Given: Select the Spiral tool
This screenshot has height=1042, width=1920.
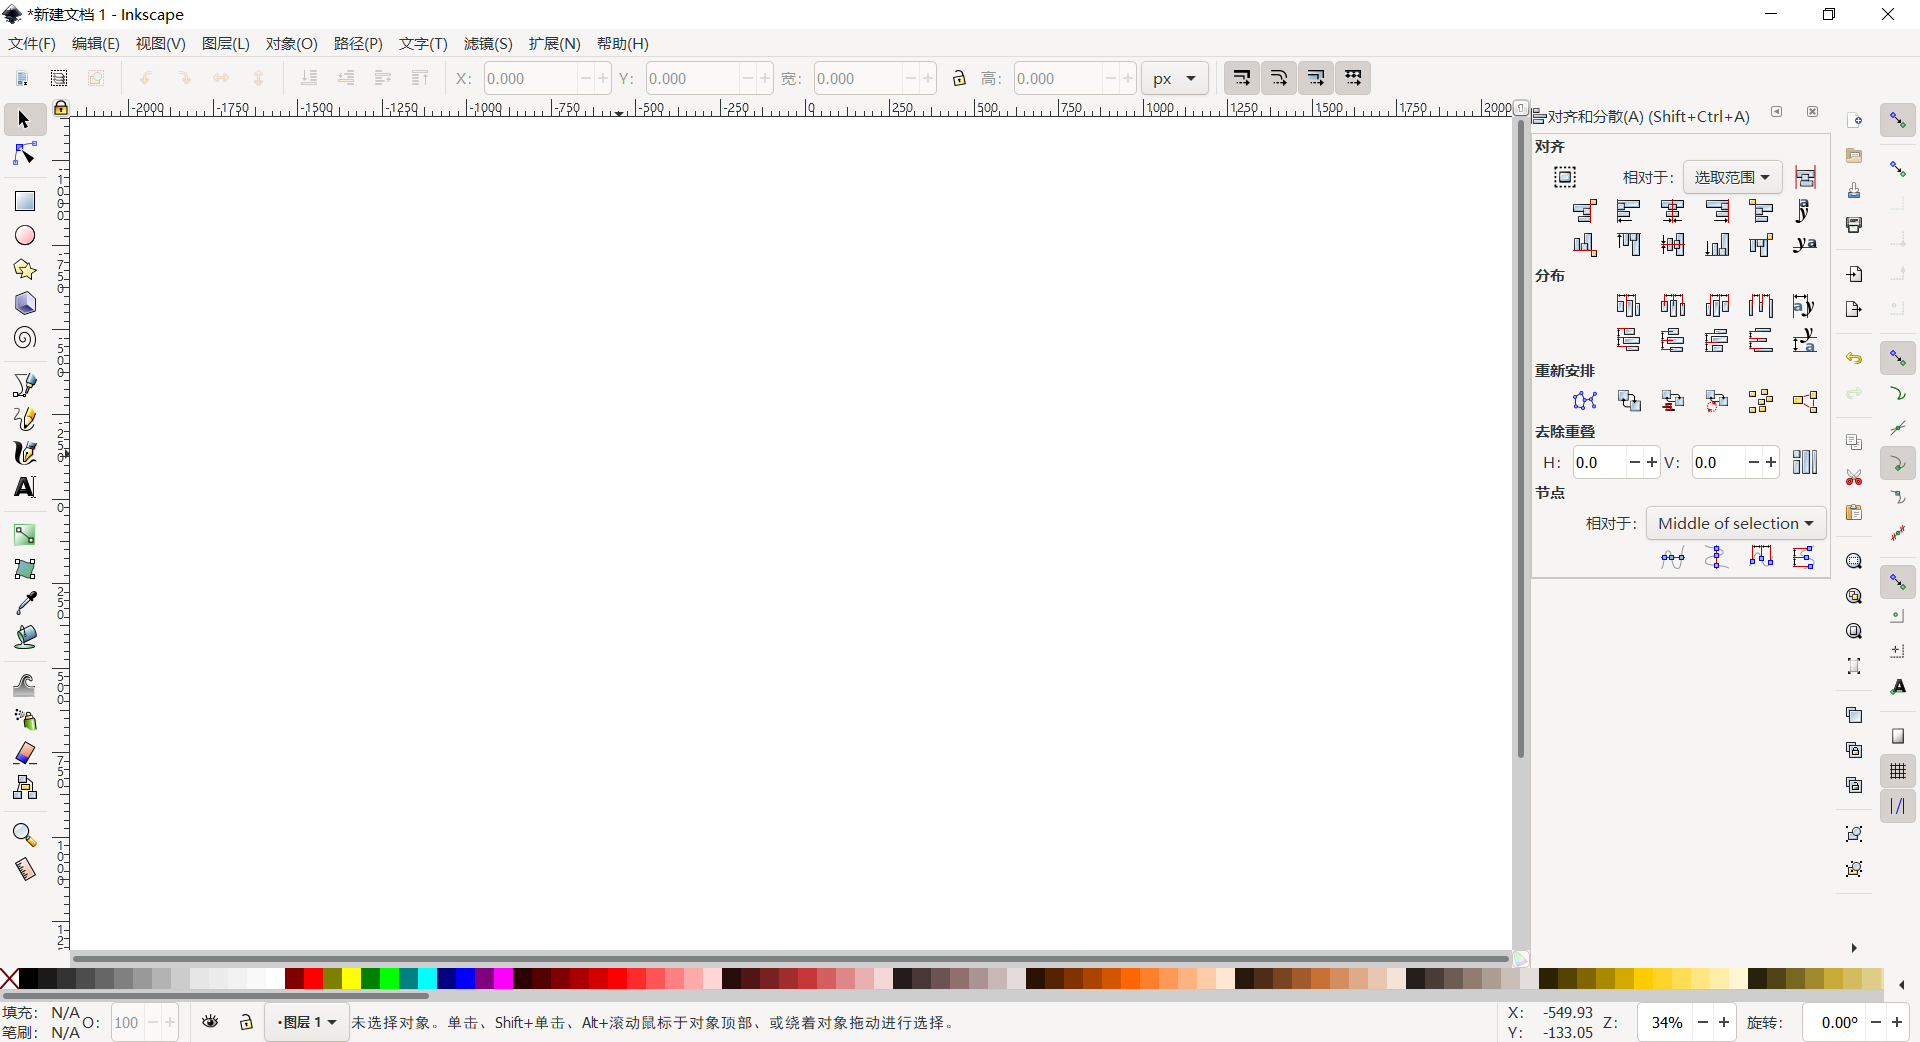Looking at the screenshot, I should click(x=23, y=337).
